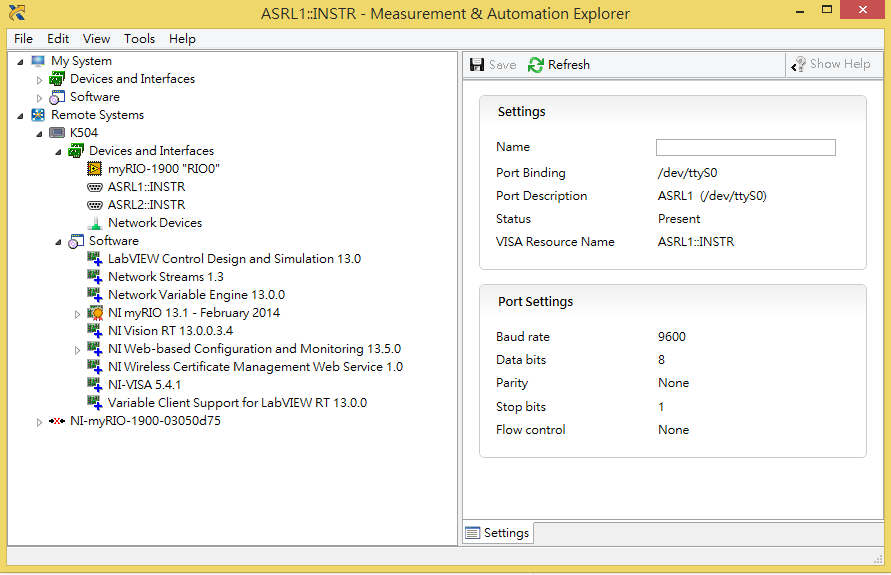Select the NI-VISA 5.4.1 tree item
This screenshot has height=575, width=891.
tap(144, 385)
